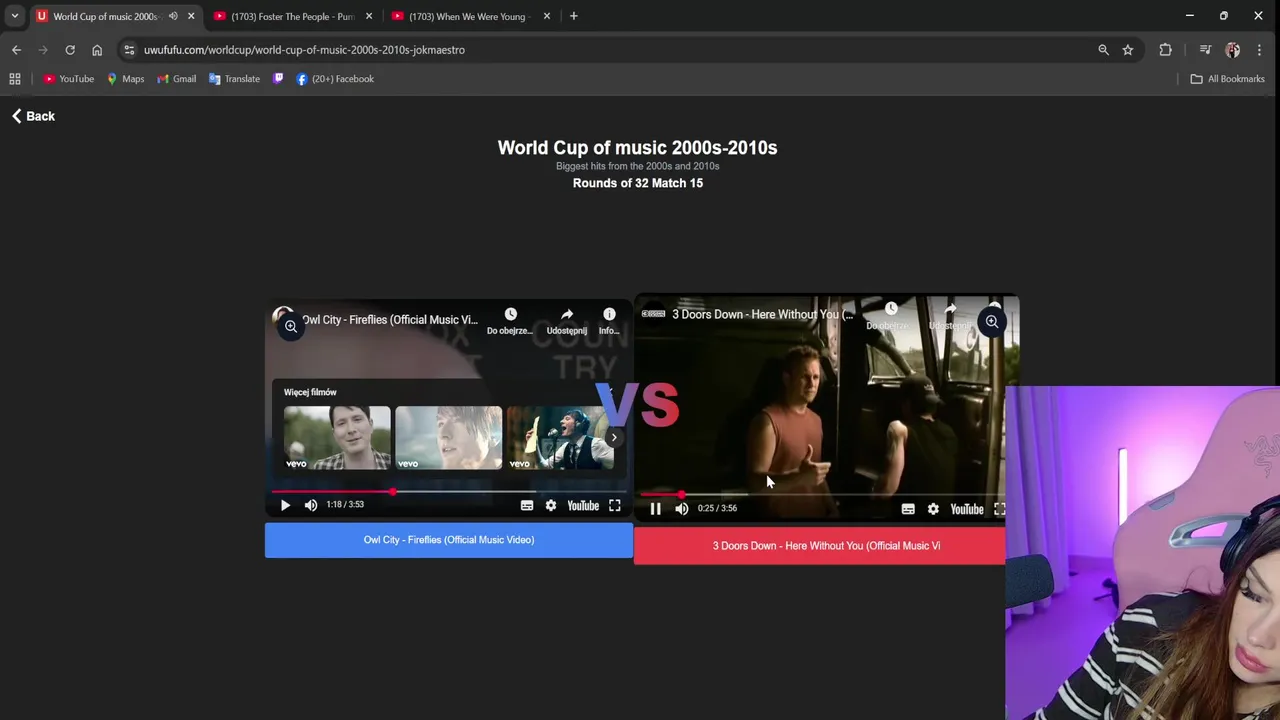Screen dimensions: 1280x720
Task: Open Chrome profile avatar
Action: coord(1233,50)
